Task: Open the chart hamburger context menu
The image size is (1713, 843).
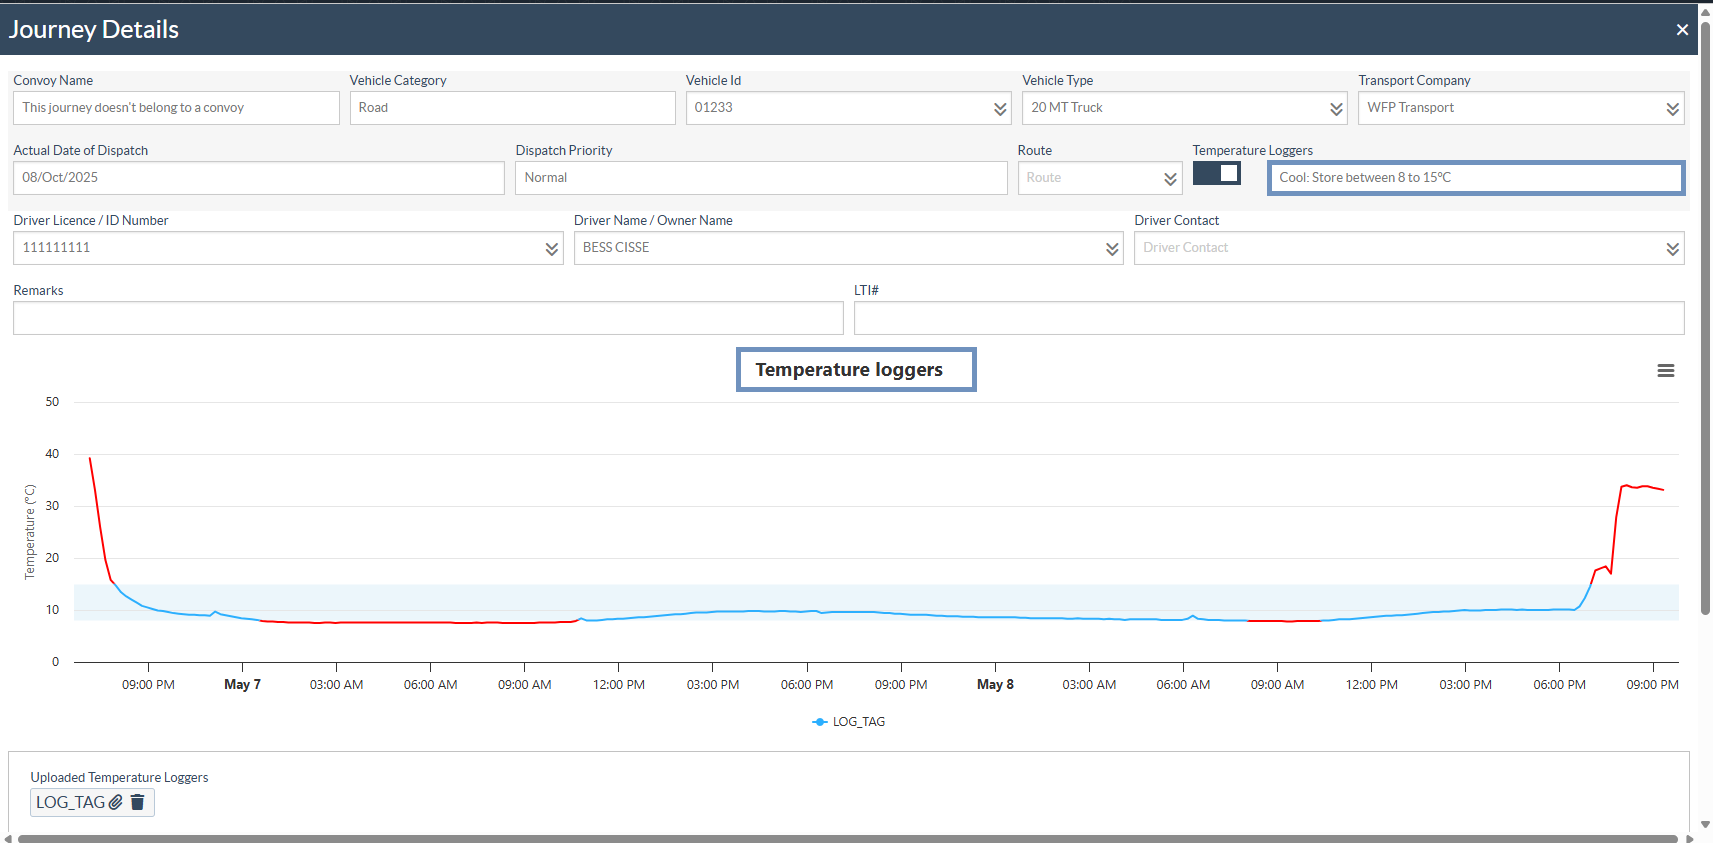Action: coord(1665,371)
